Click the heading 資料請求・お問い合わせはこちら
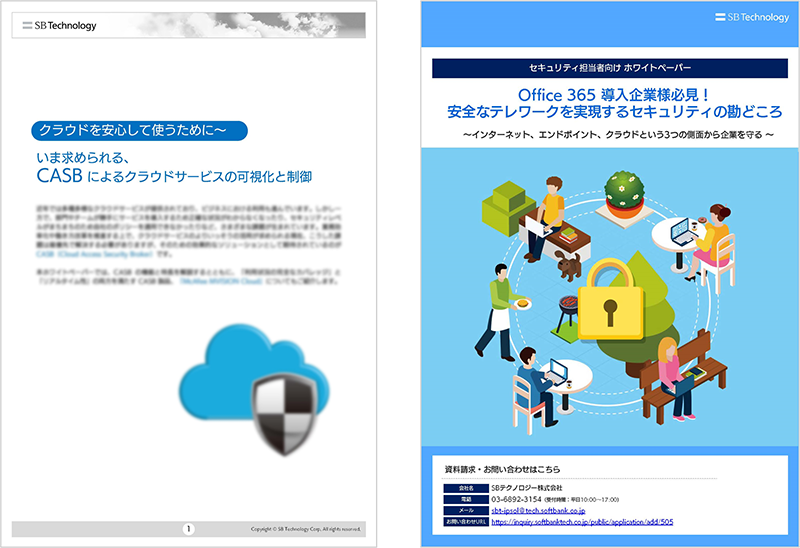This screenshot has height=548, width=800. [502, 469]
